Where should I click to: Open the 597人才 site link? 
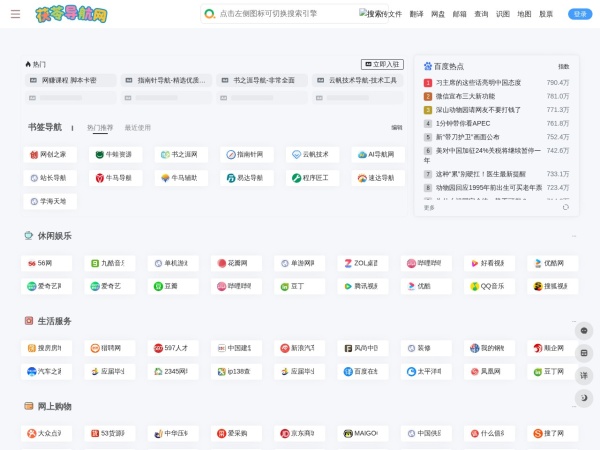click(x=173, y=348)
